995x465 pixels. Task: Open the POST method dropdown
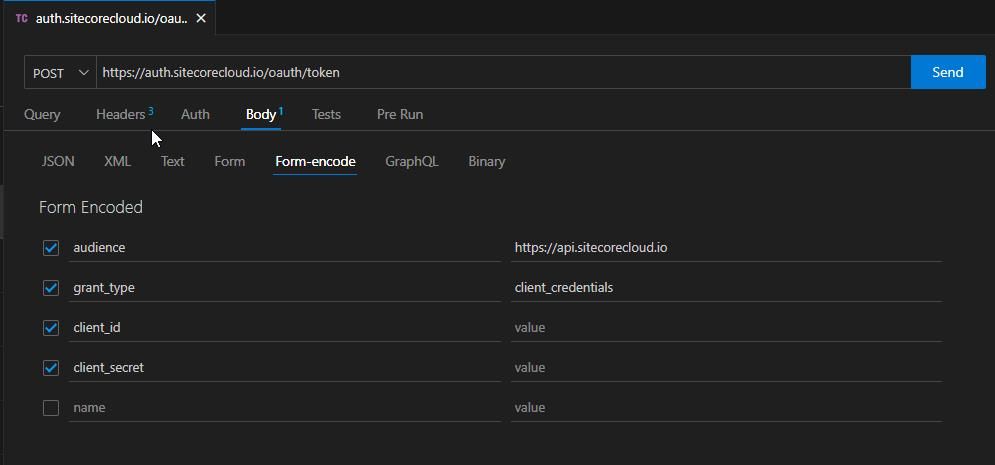pyautogui.click(x=60, y=73)
